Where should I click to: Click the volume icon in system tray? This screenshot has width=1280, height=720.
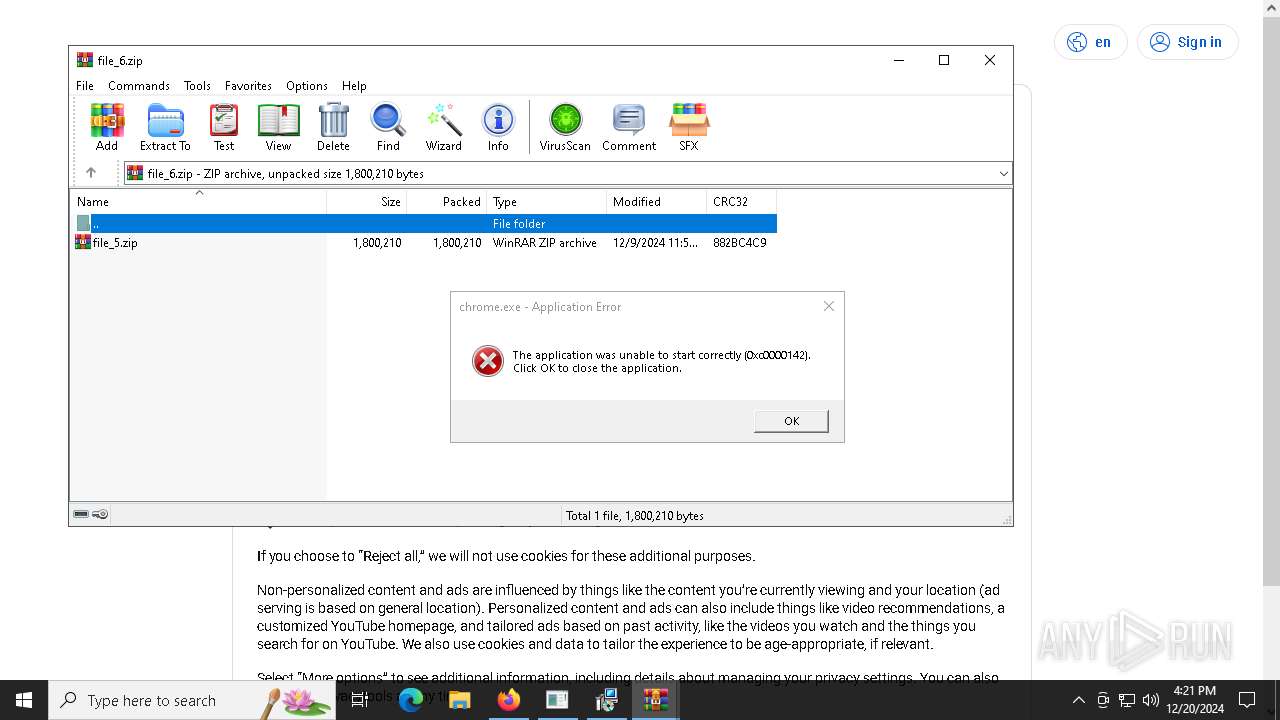(x=1151, y=700)
